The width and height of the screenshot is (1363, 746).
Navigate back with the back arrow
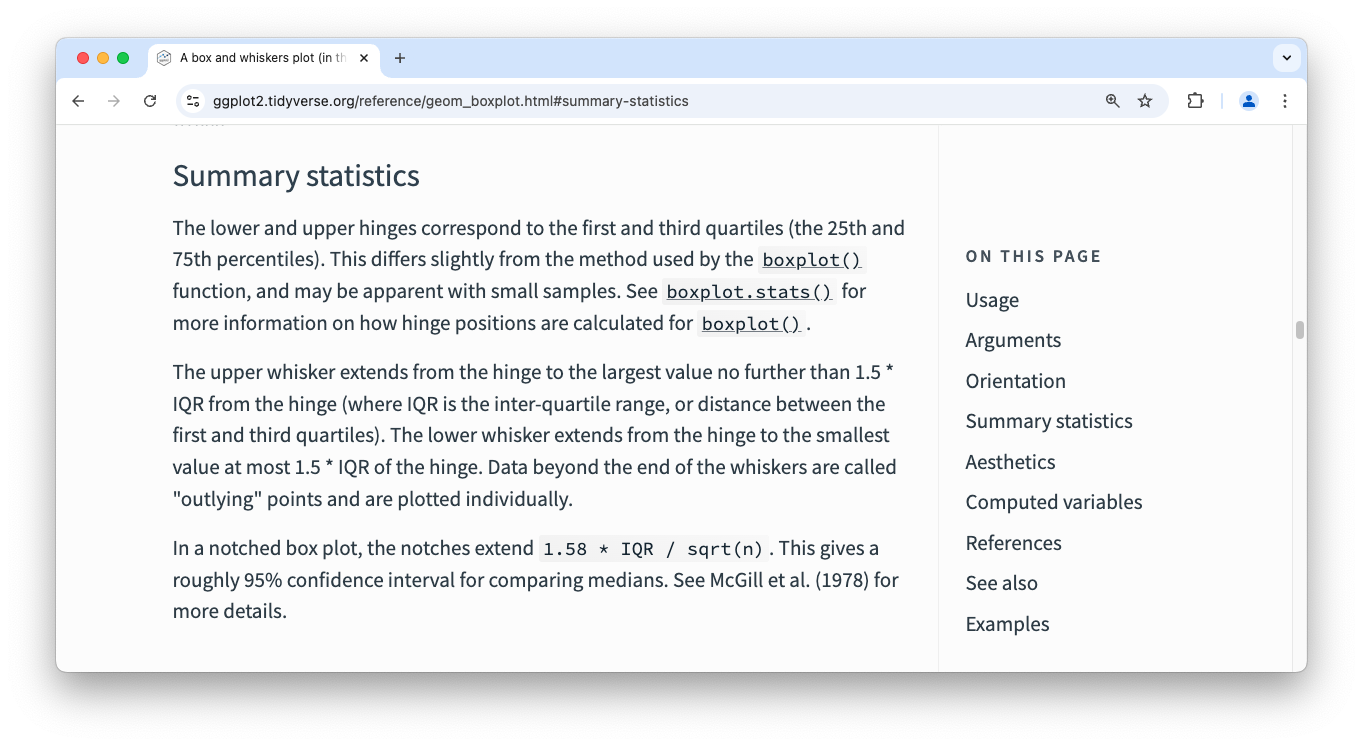(78, 100)
